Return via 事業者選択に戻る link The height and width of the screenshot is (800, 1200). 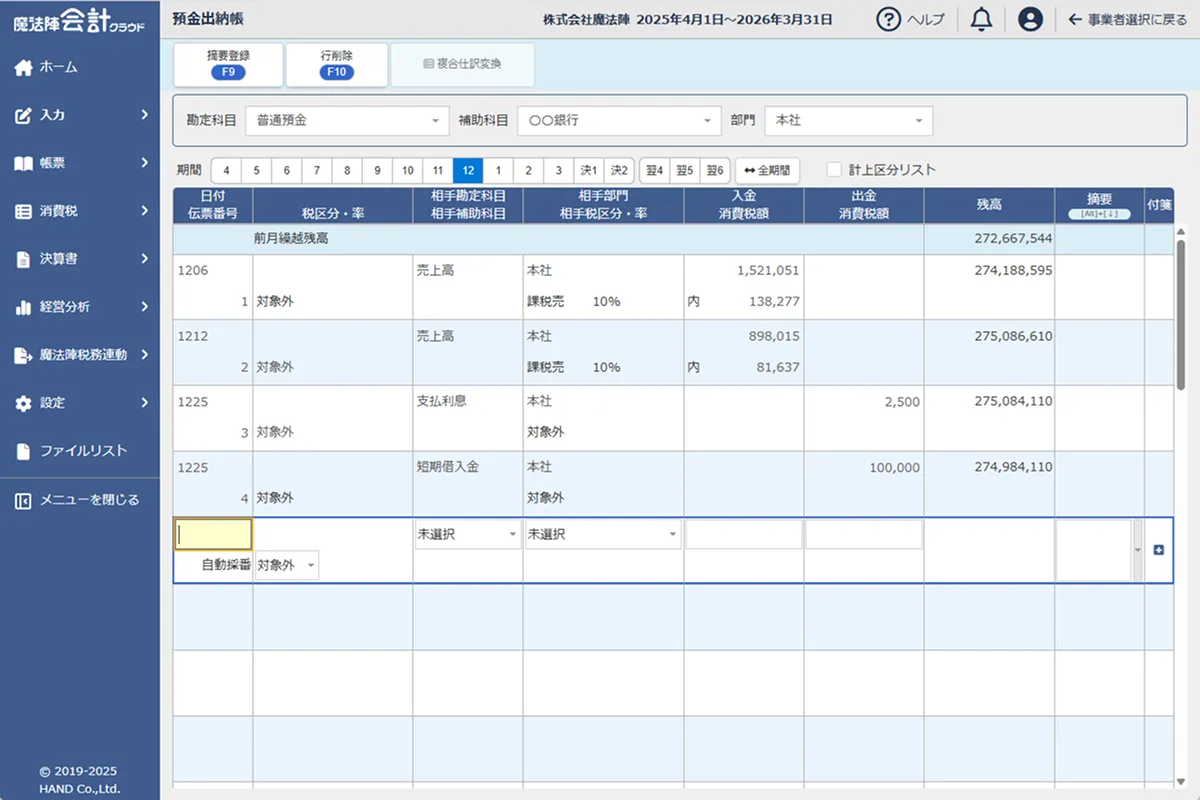click(1127, 19)
